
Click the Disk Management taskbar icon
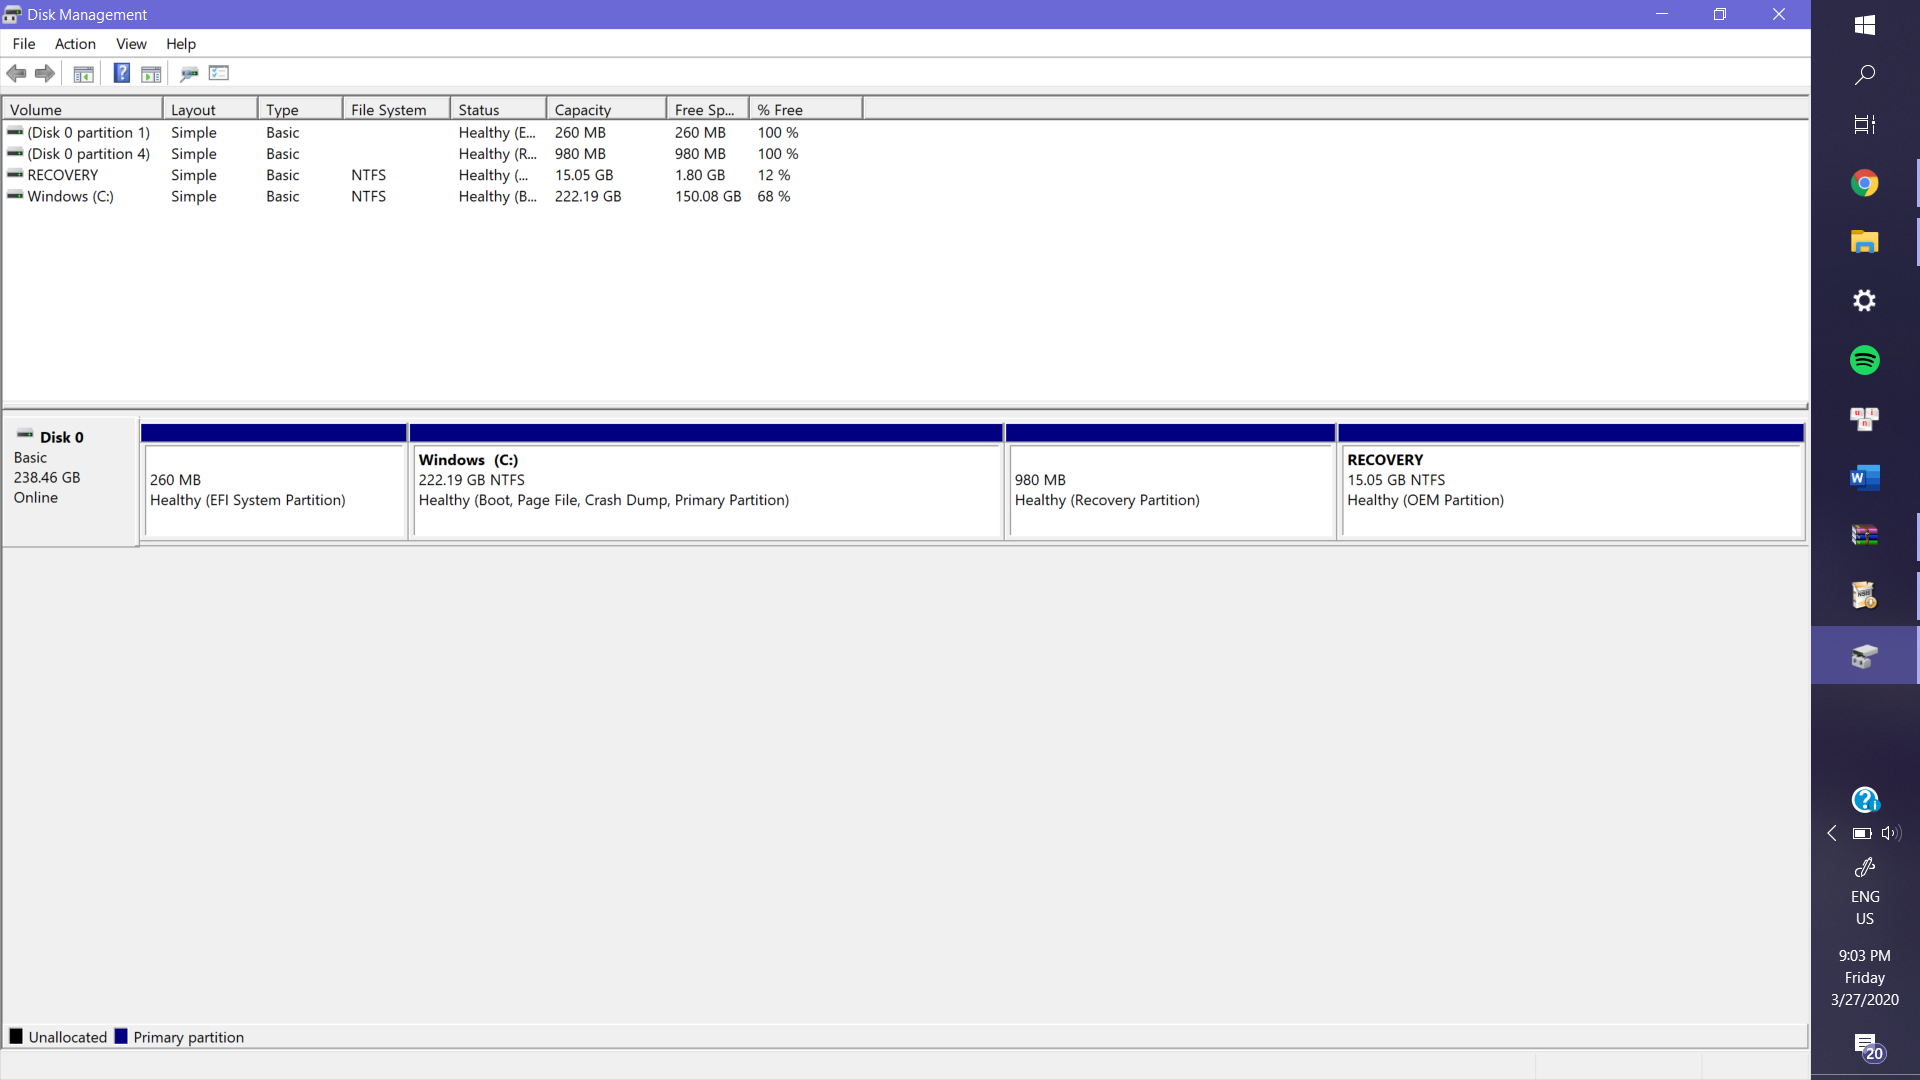[x=1865, y=656]
